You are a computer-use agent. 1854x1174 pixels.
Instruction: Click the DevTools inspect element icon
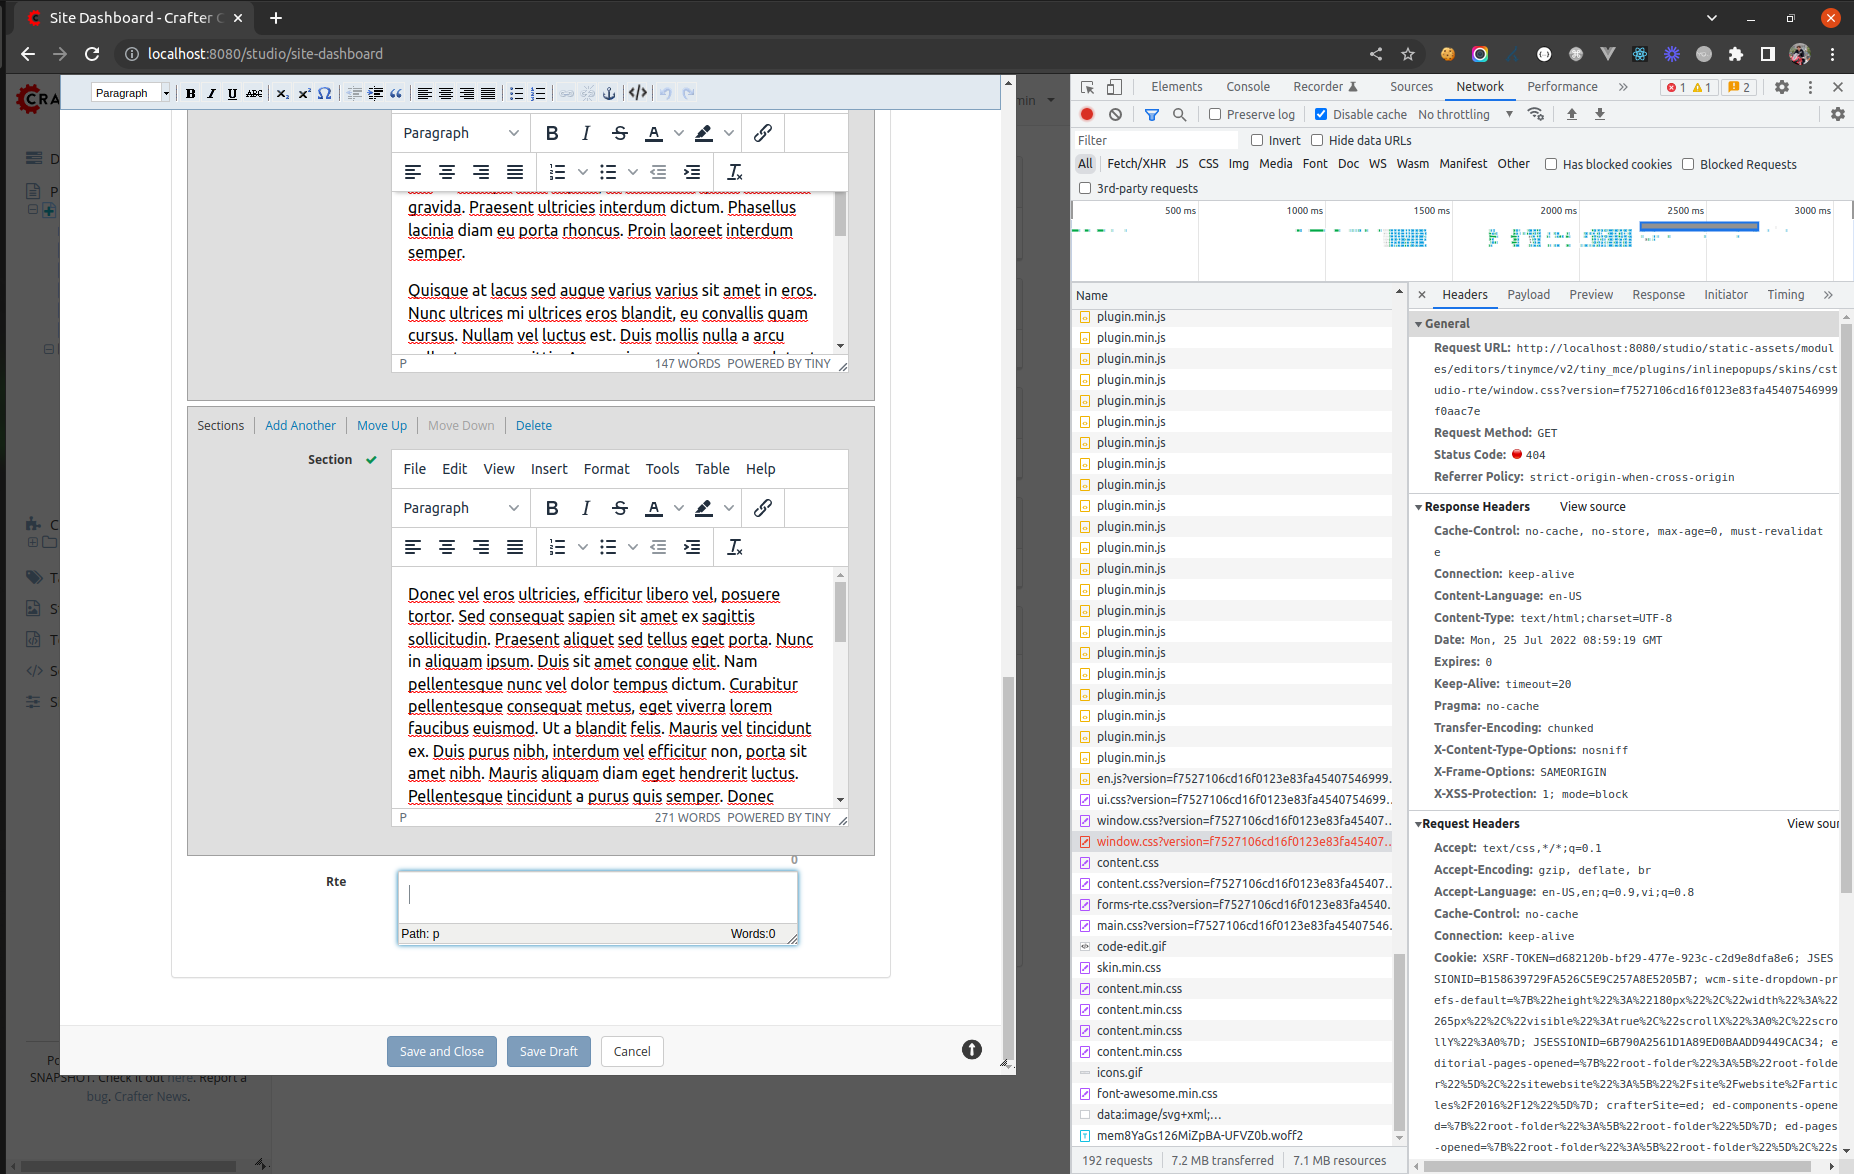pyautogui.click(x=1088, y=87)
